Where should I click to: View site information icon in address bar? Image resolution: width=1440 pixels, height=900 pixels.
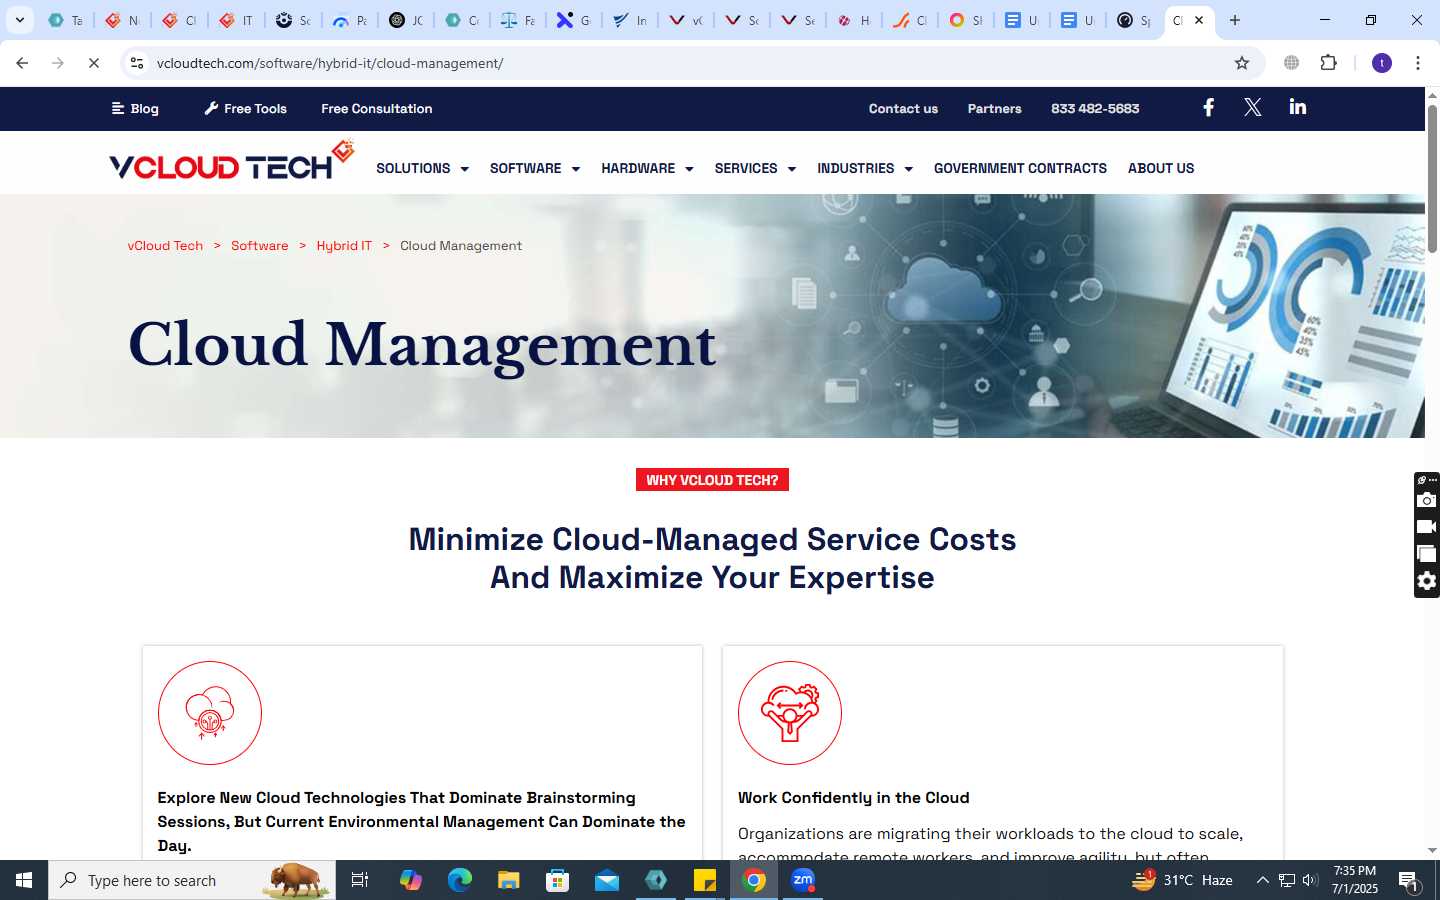coord(137,63)
